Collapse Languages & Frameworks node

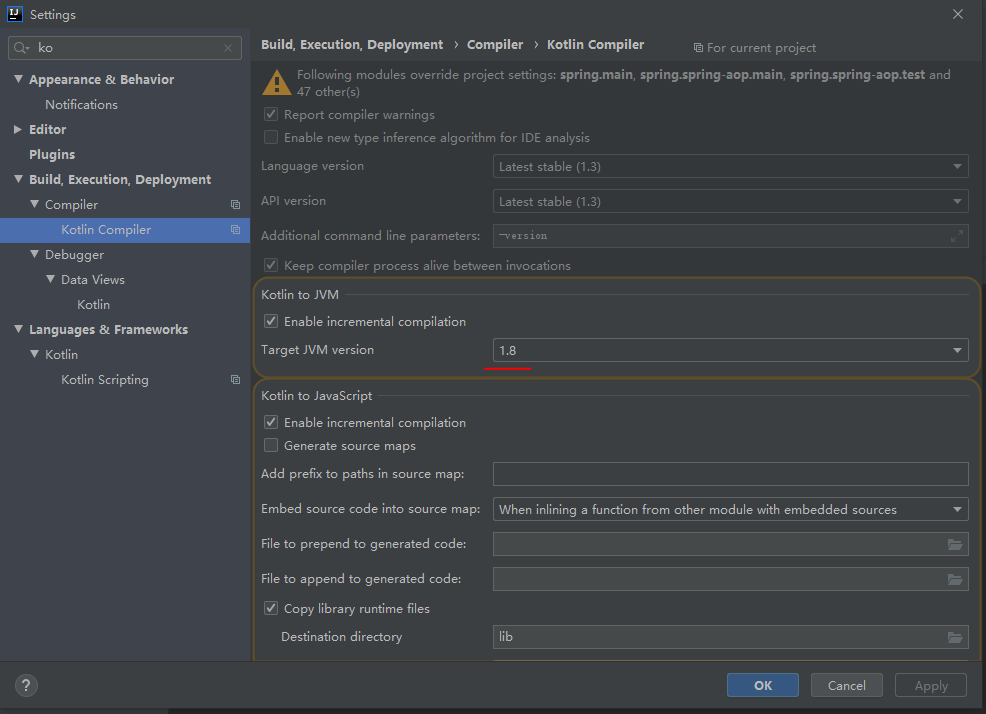click(18, 328)
